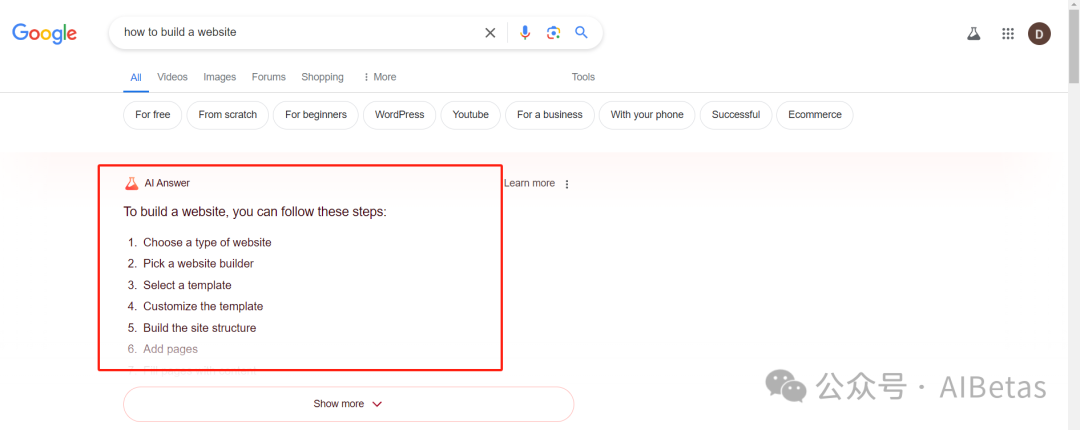Screen dimensions: 1080x430
Task: Expand the AI answer with Show more
Action: coord(348,404)
